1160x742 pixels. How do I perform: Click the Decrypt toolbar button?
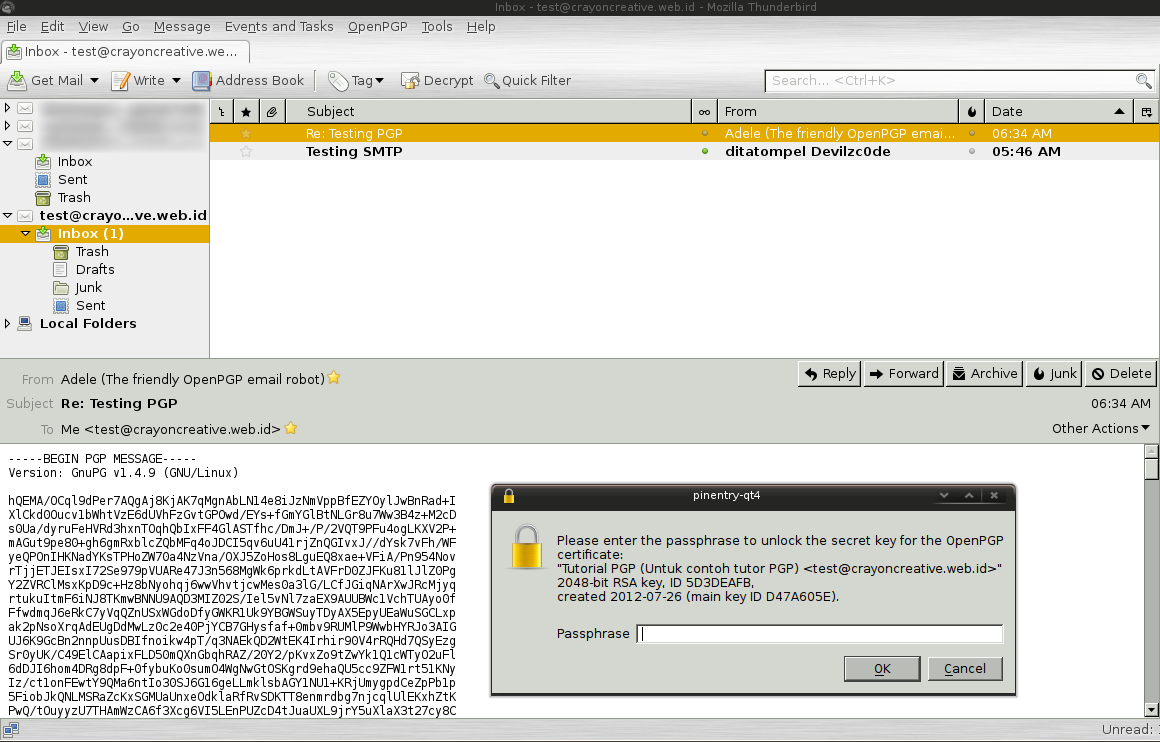point(436,80)
